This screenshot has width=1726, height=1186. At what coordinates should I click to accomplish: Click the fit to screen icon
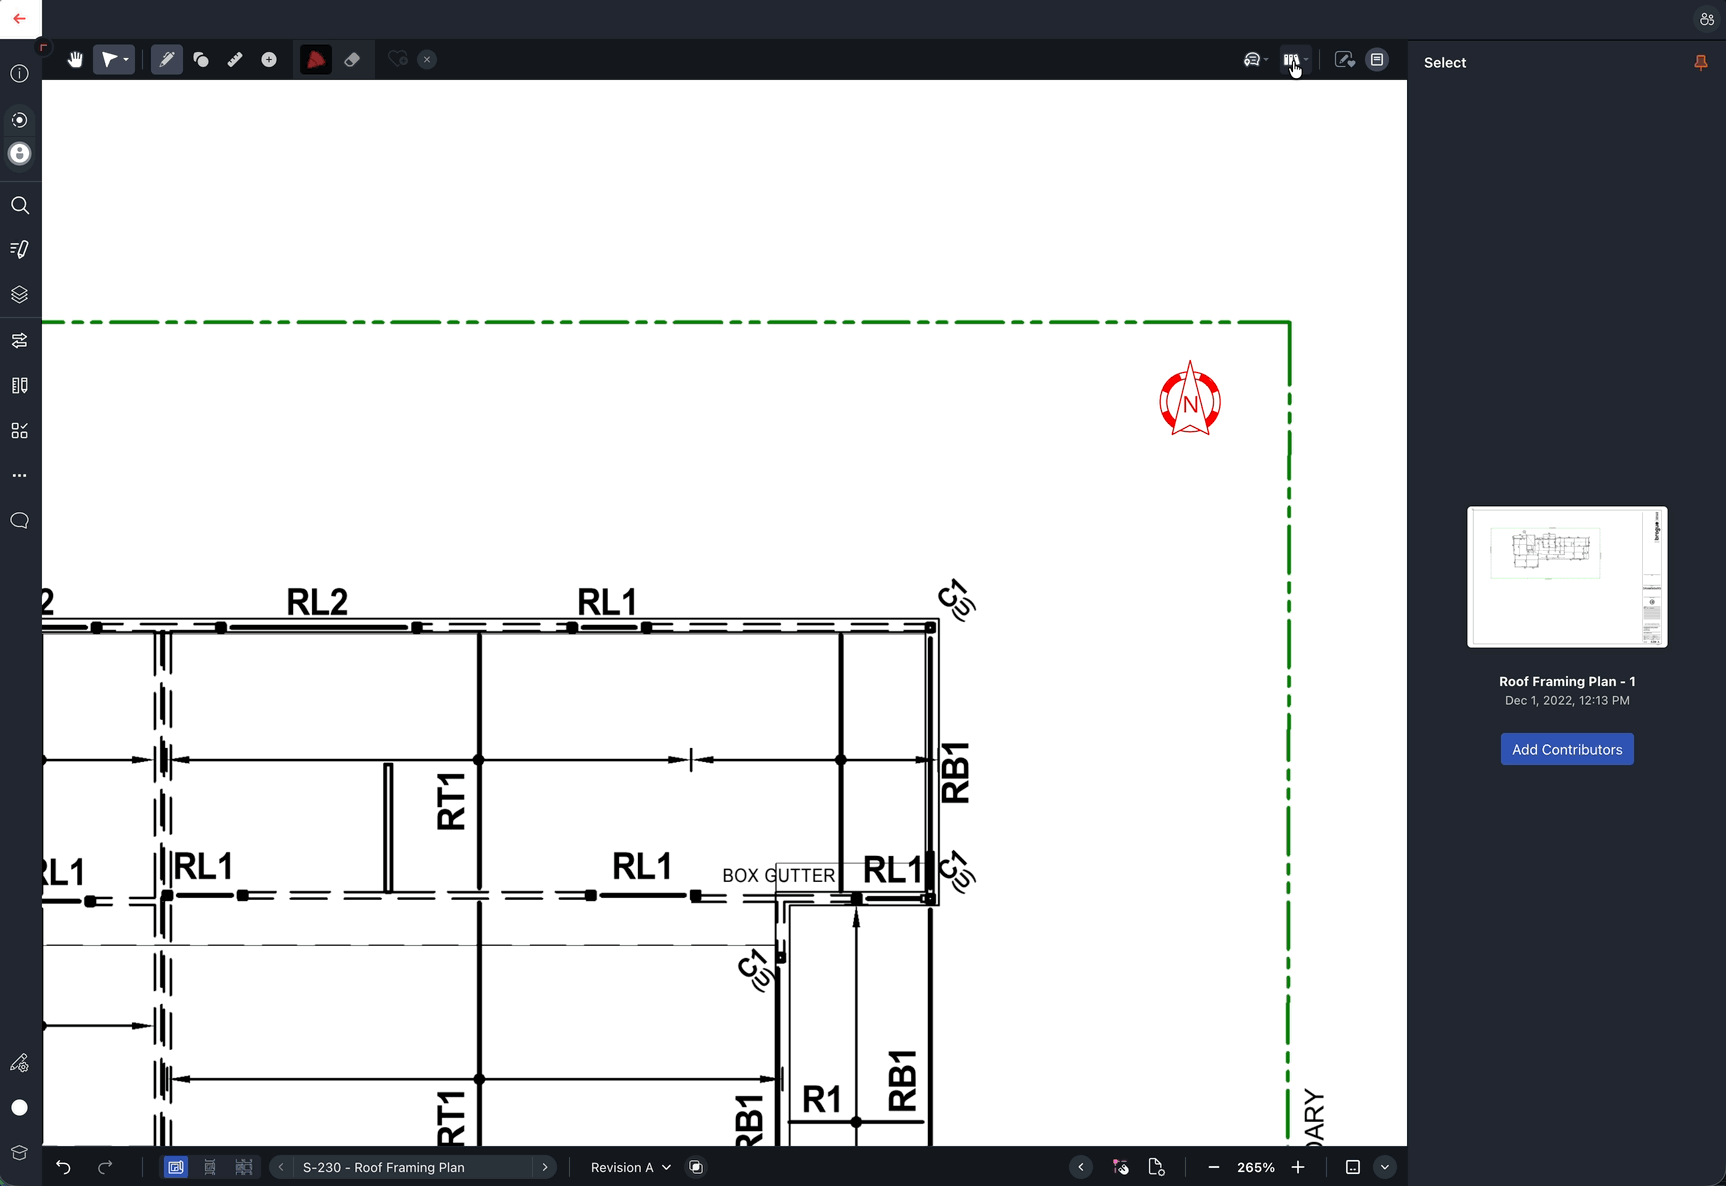pyautogui.click(x=1353, y=1167)
